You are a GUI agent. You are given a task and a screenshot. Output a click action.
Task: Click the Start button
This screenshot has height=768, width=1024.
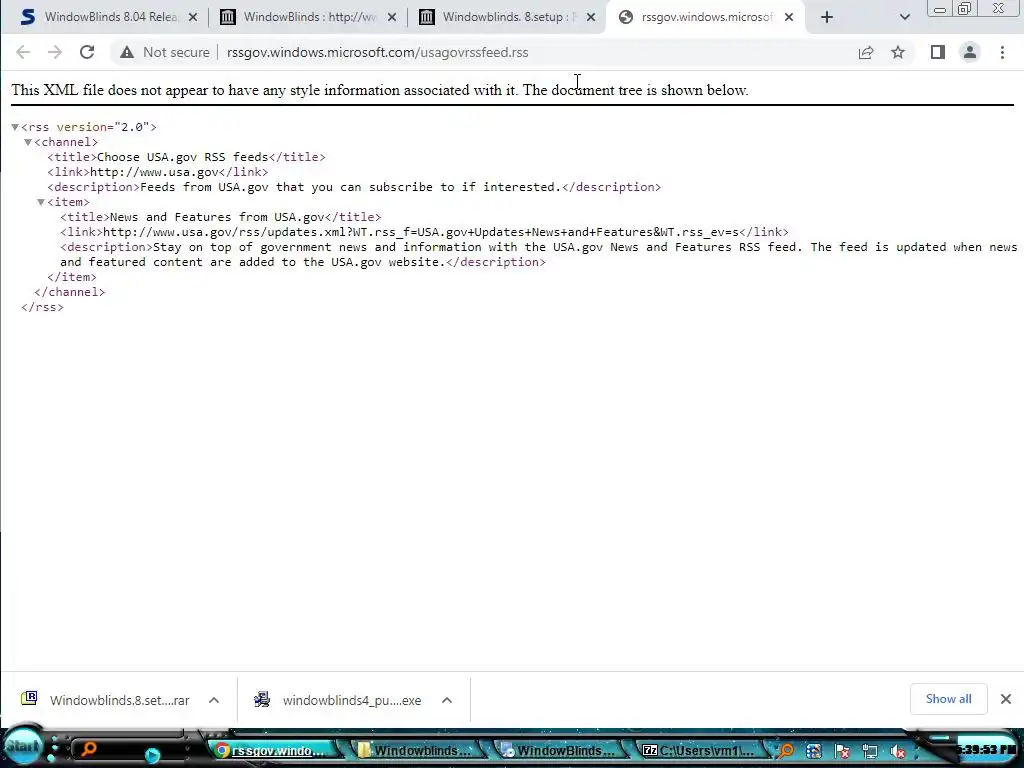coord(24,747)
